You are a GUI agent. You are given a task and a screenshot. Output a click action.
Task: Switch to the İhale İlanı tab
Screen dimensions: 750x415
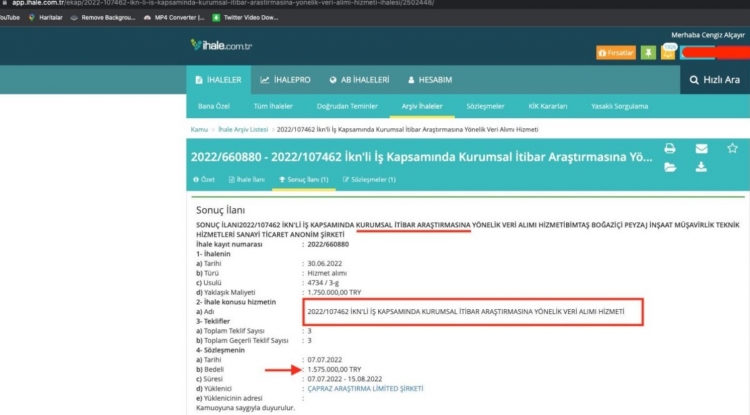(247, 179)
